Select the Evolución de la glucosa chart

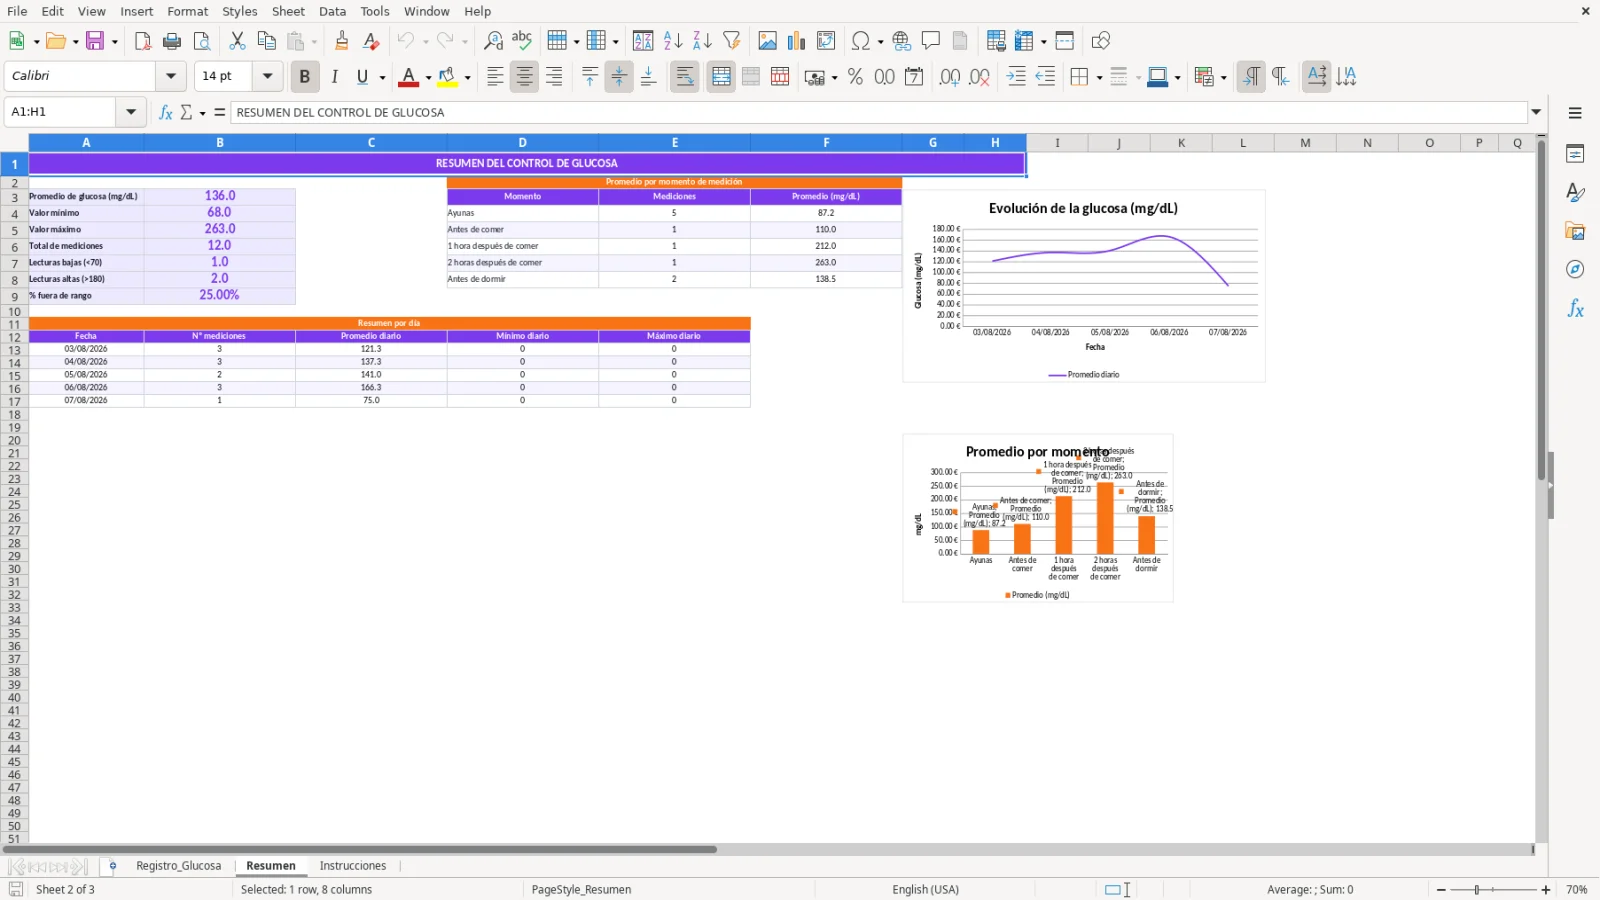coord(1084,287)
